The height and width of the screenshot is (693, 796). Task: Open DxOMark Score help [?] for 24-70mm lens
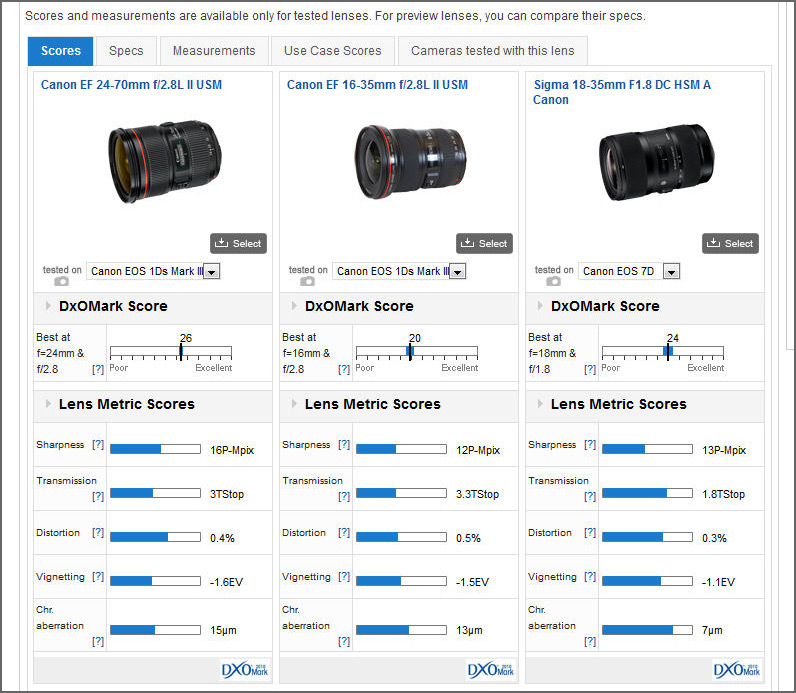[x=98, y=369]
